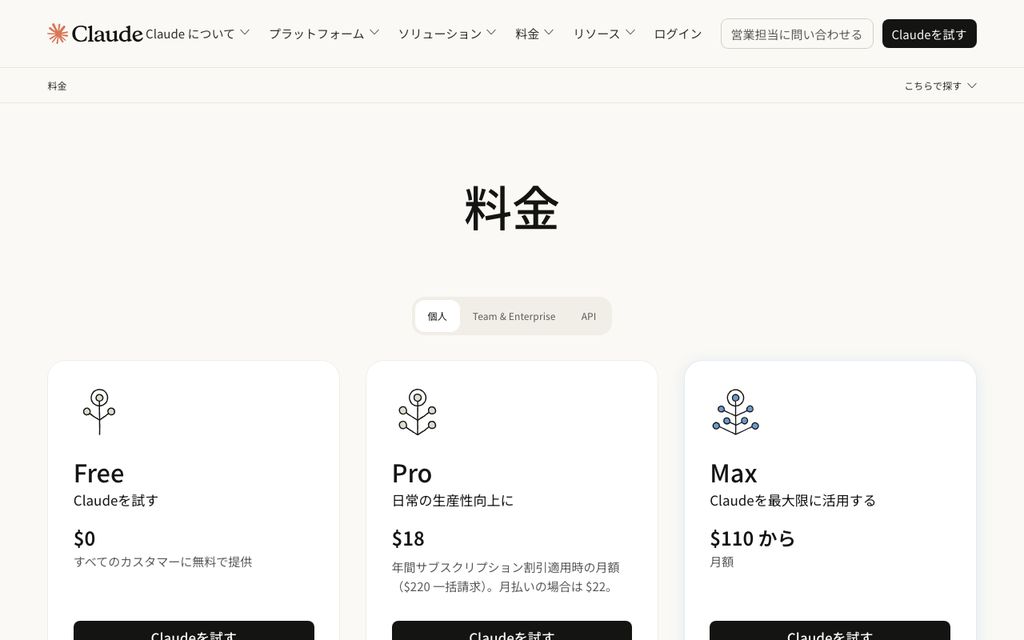The height and width of the screenshot is (640, 1024).
Task: Click the Free card 'Claudeを試す' subtitle
Action: pos(116,500)
